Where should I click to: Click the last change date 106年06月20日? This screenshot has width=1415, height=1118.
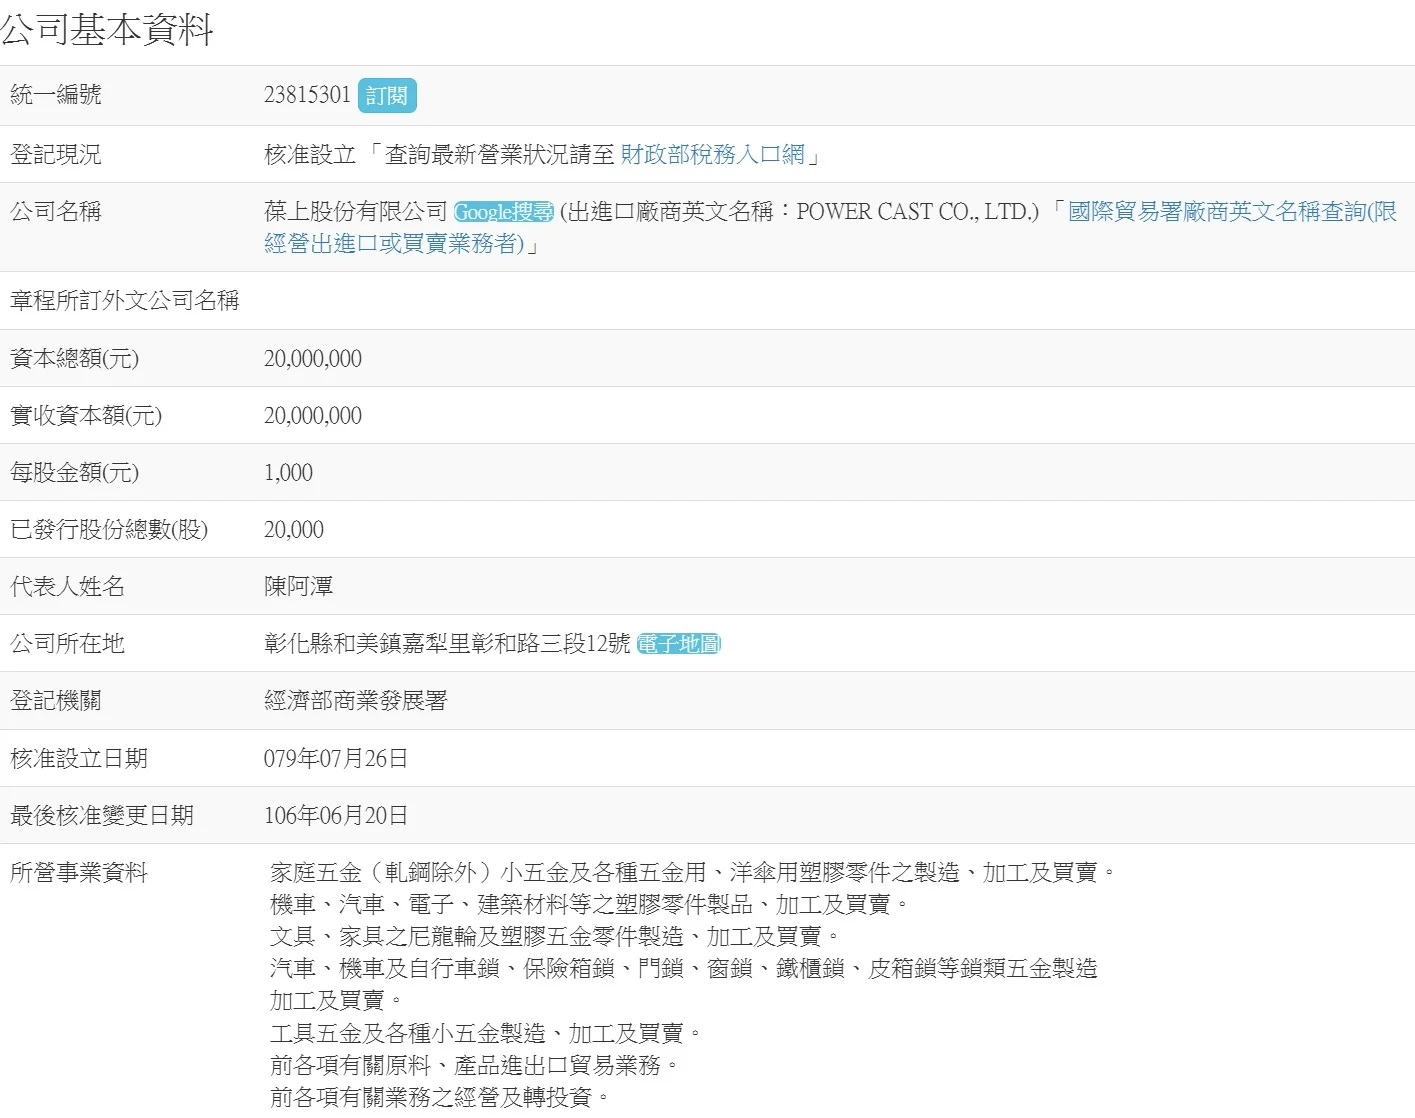point(336,816)
